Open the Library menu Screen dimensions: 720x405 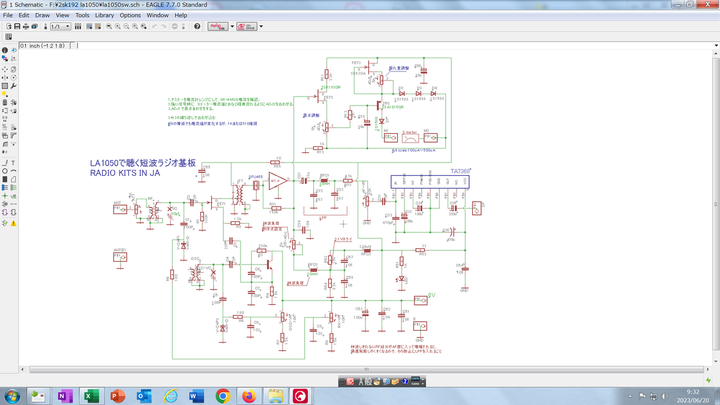click(x=104, y=16)
